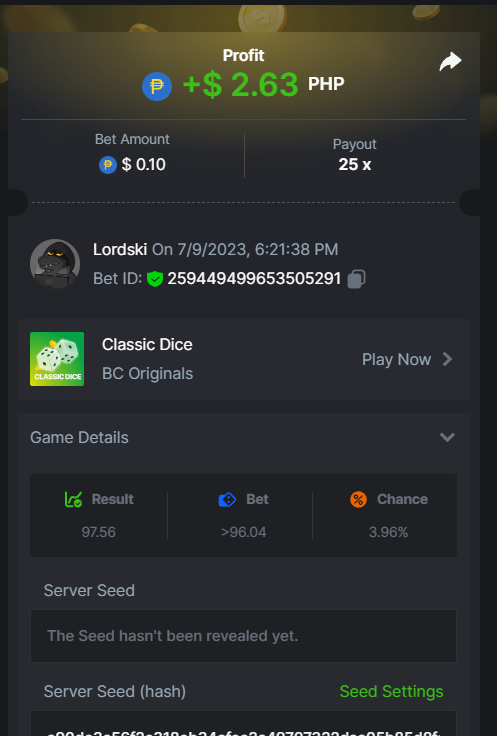The height and width of the screenshot is (736, 497).
Task: Open the Classic Dice game thumbnail
Action: [x=57, y=359]
